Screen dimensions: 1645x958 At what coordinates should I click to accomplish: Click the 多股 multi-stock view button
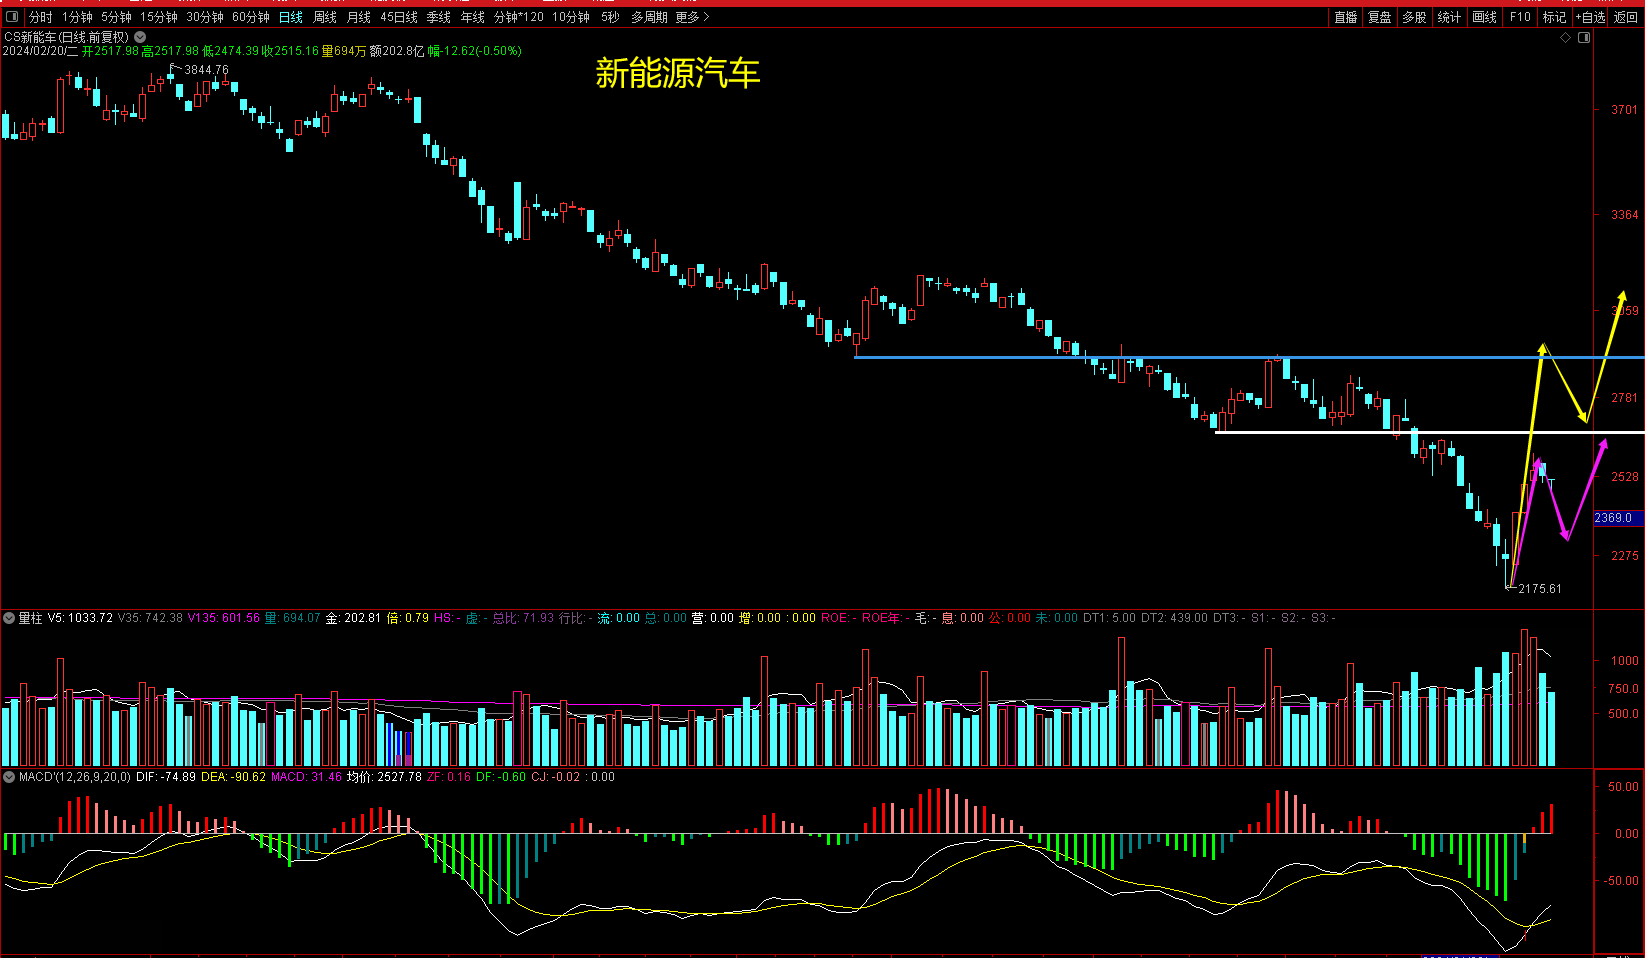[1414, 17]
